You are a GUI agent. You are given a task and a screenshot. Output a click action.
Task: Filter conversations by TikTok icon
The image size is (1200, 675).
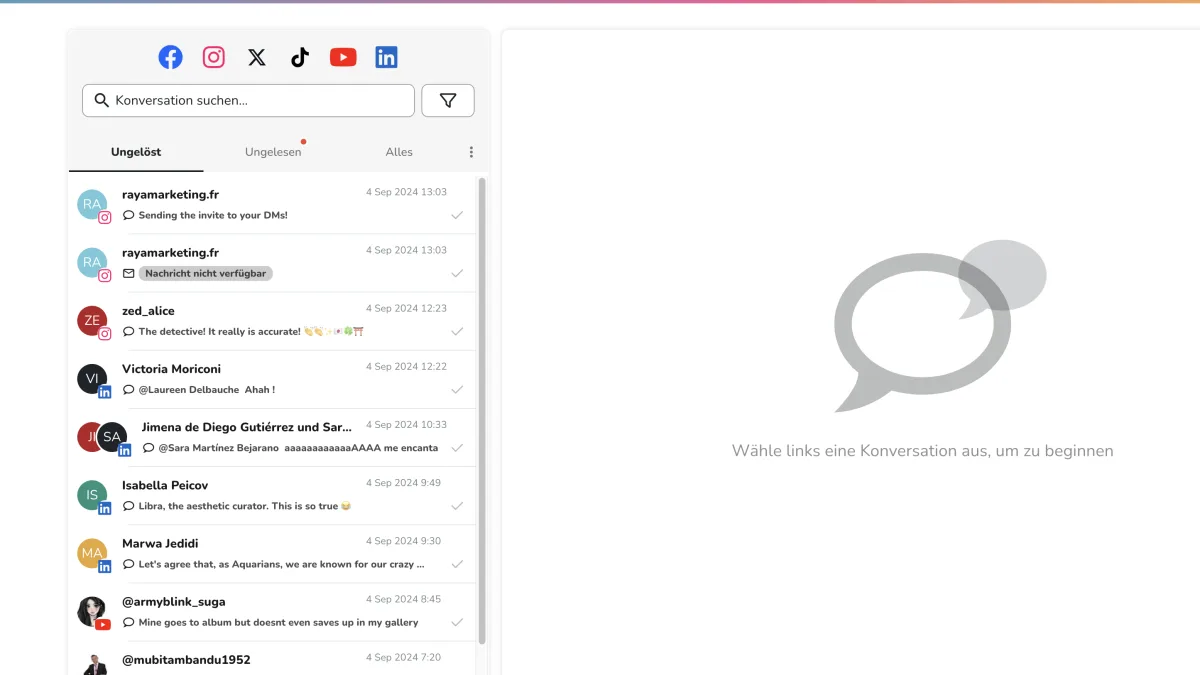click(300, 57)
